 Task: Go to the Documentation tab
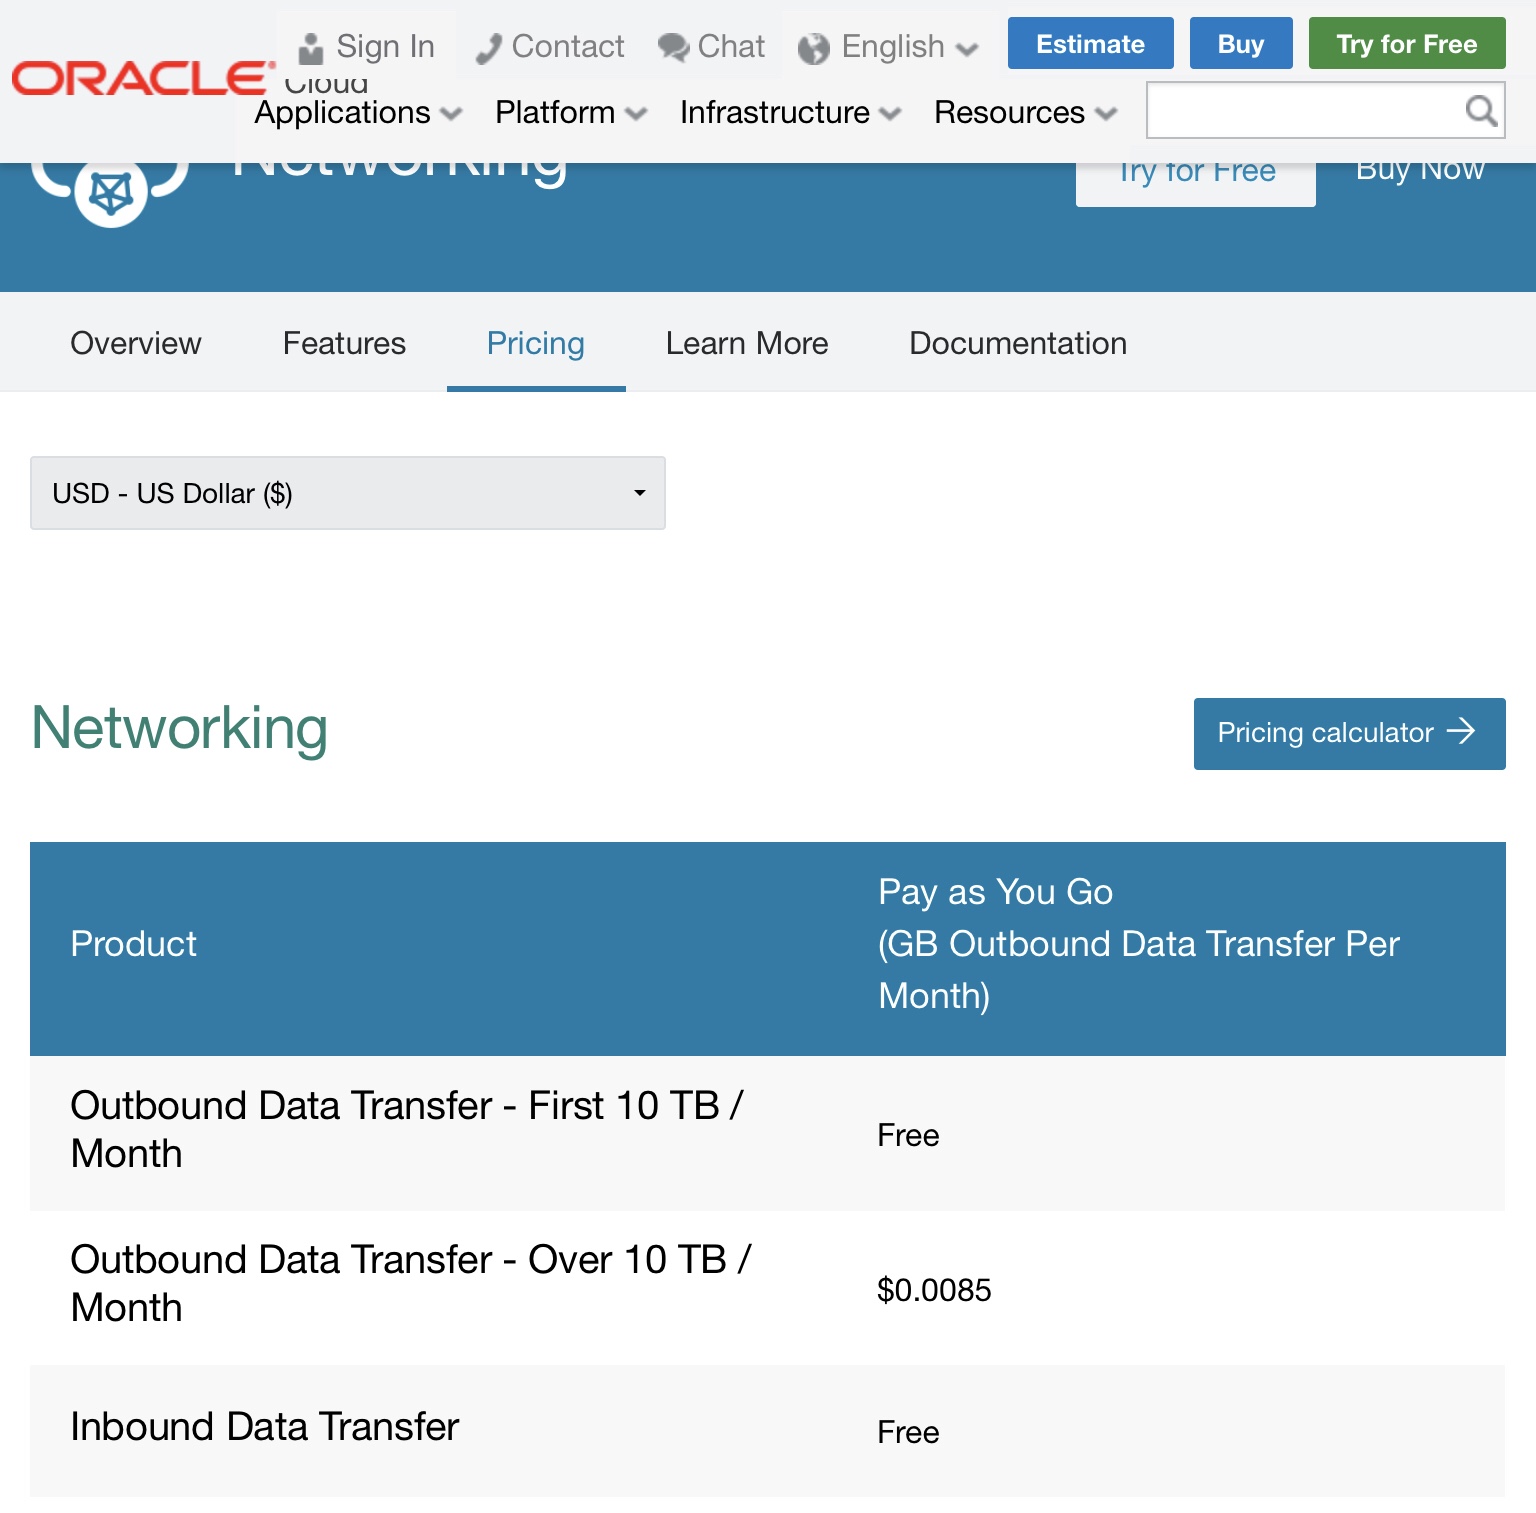pyautogui.click(x=1017, y=343)
